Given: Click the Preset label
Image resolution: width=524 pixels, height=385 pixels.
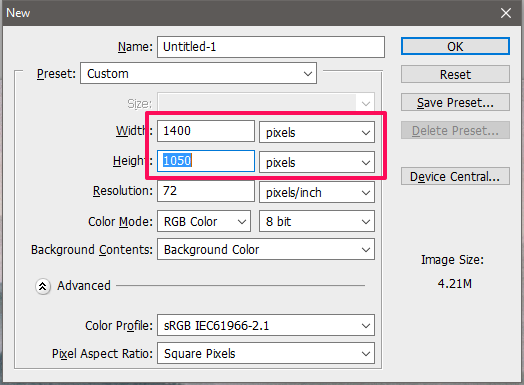Looking at the screenshot, I should coord(56,74).
